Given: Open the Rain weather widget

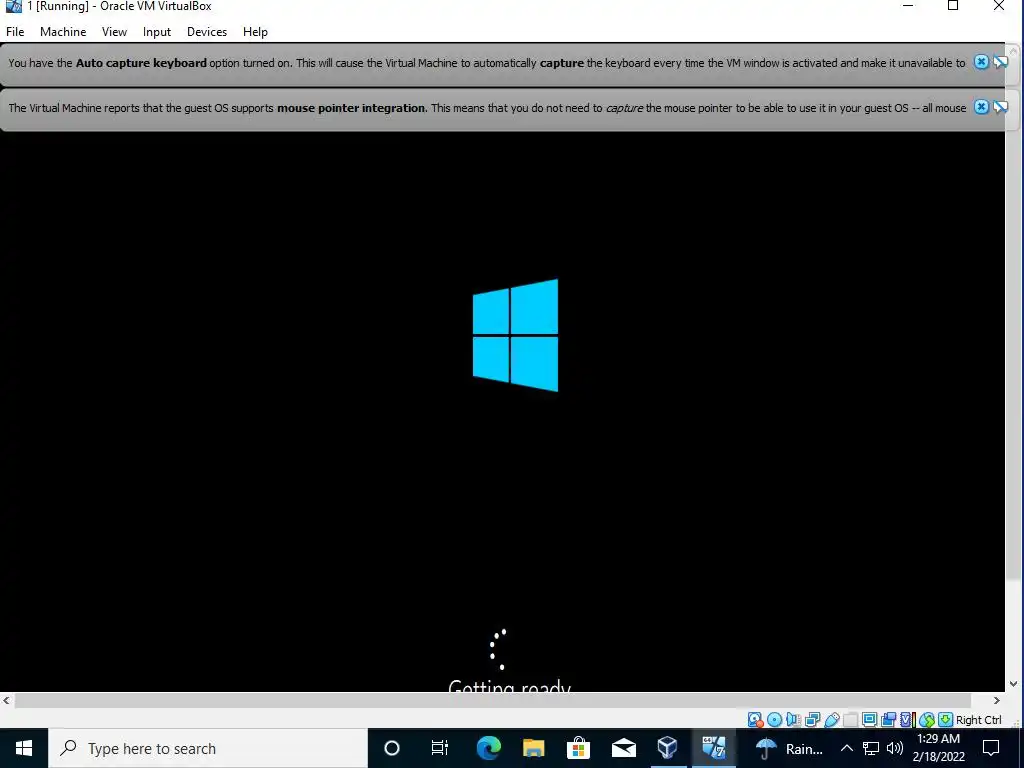Looking at the screenshot, I should click(788, 748).
